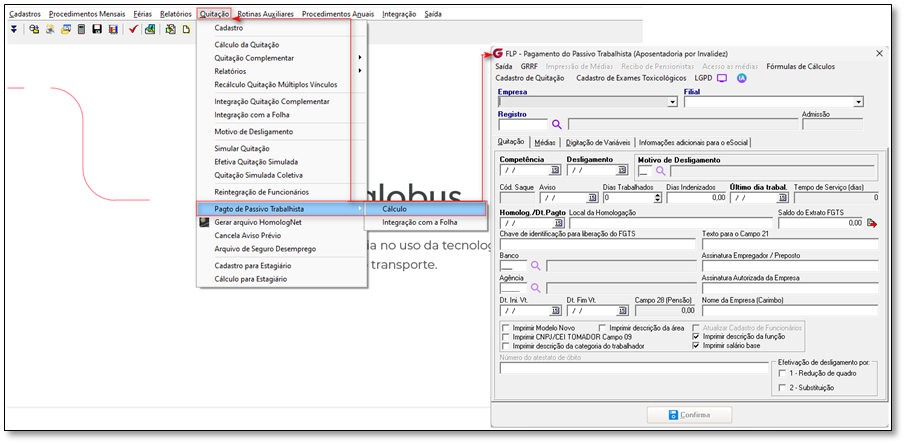Expand Quitação Complementar submenu

pos(360,58)
